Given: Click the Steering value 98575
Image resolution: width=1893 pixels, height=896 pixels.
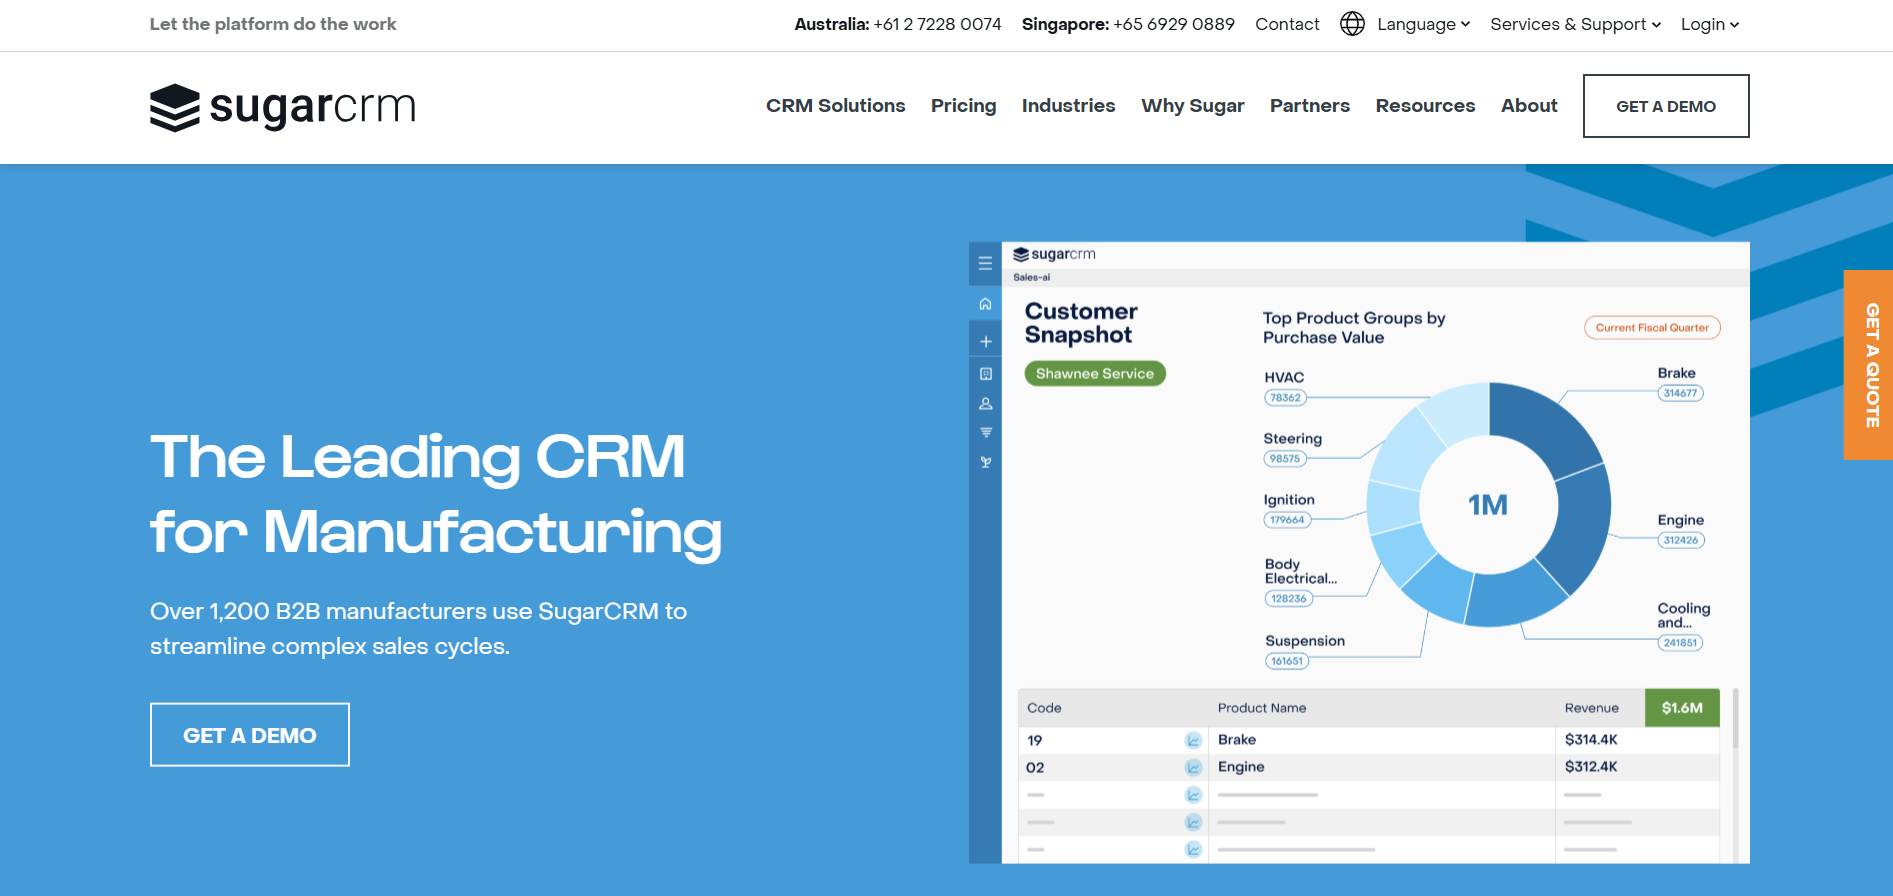Looking at the screenshot, I should tap(1285, 459).
